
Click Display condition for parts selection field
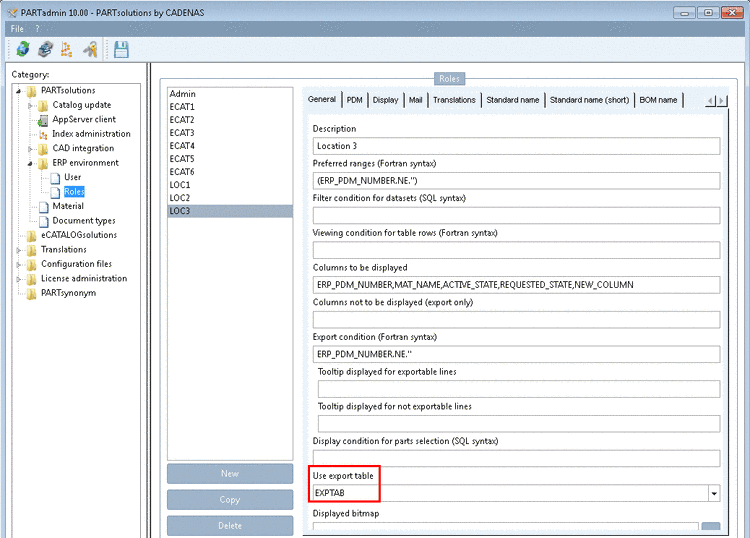tap(517, 458)
